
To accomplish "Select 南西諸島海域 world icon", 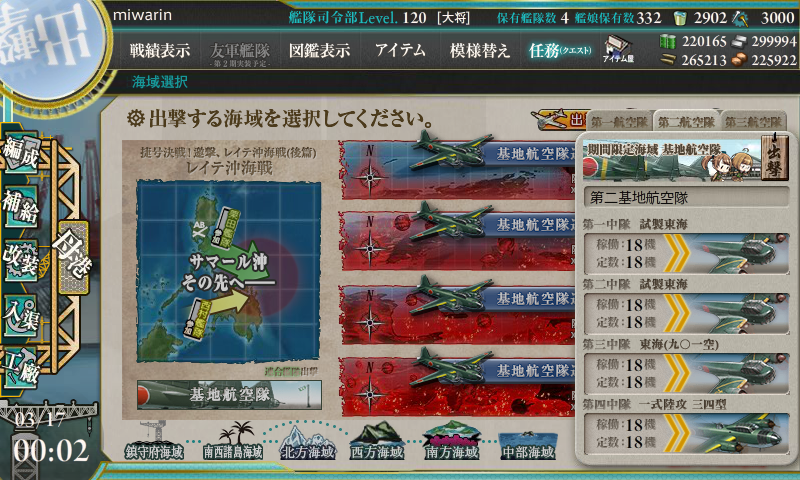I will [x=233, y=442].
